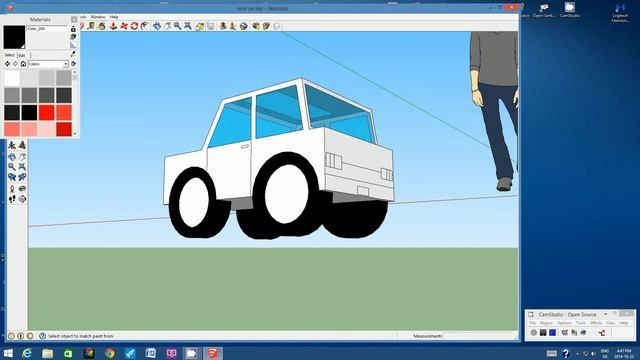Click the Share Model icon
The height and width of the screenshot is (360, 640).
point(266,26)
